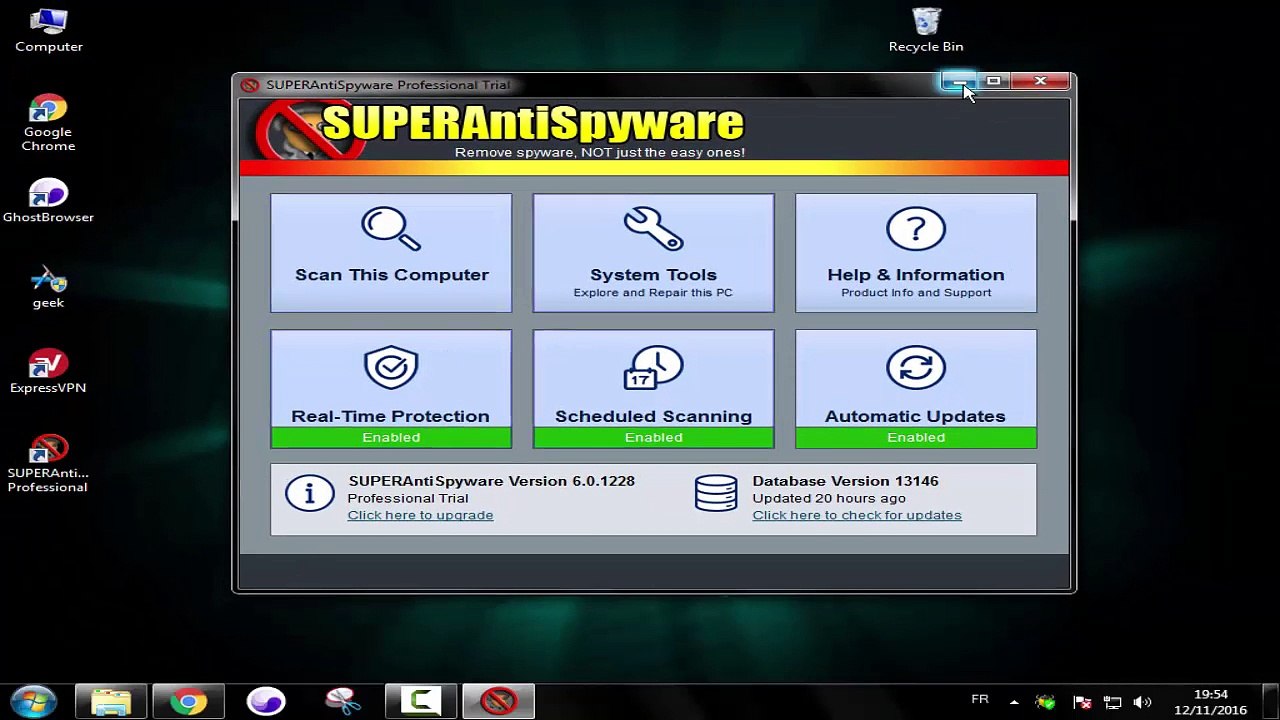Click the FR language indicator
1280x720 pixels.
click(980, 699)
